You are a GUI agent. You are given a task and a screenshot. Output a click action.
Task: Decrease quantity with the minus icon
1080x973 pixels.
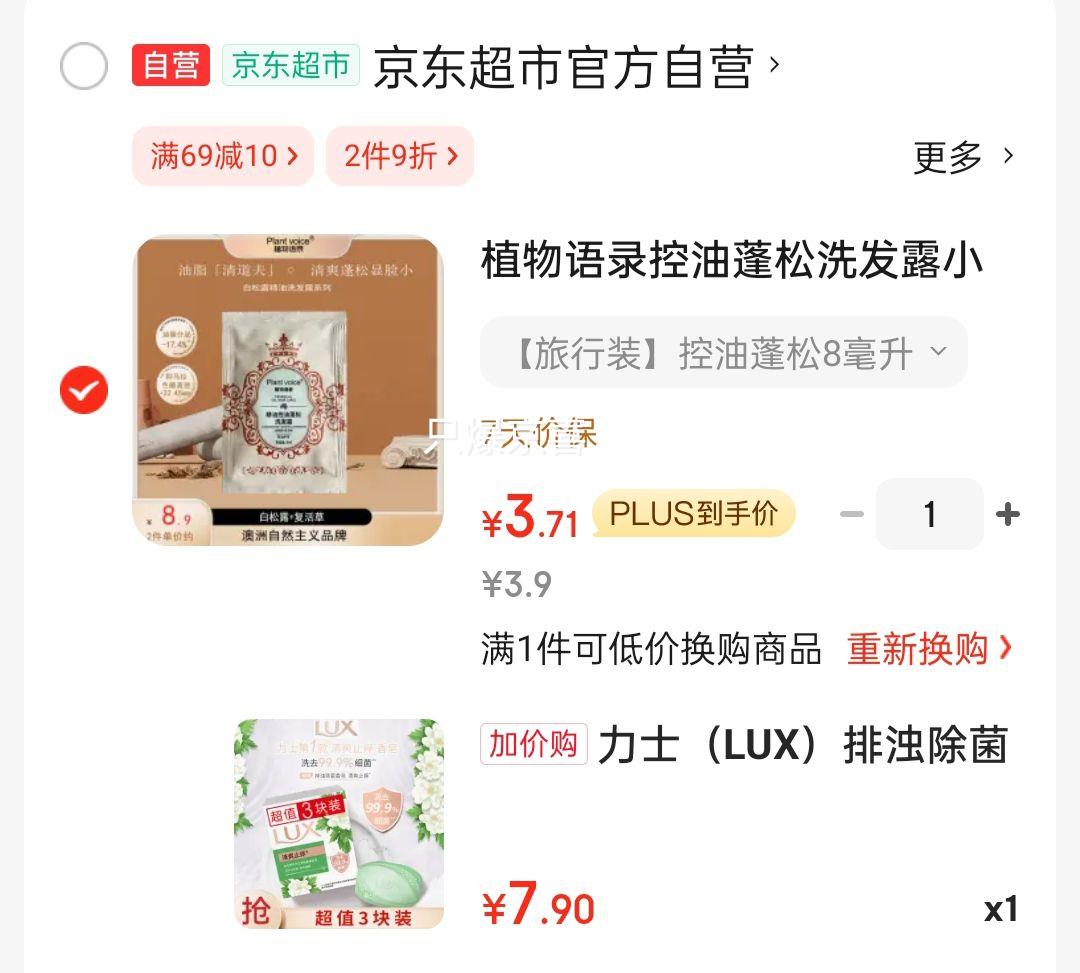pos(852,514)
